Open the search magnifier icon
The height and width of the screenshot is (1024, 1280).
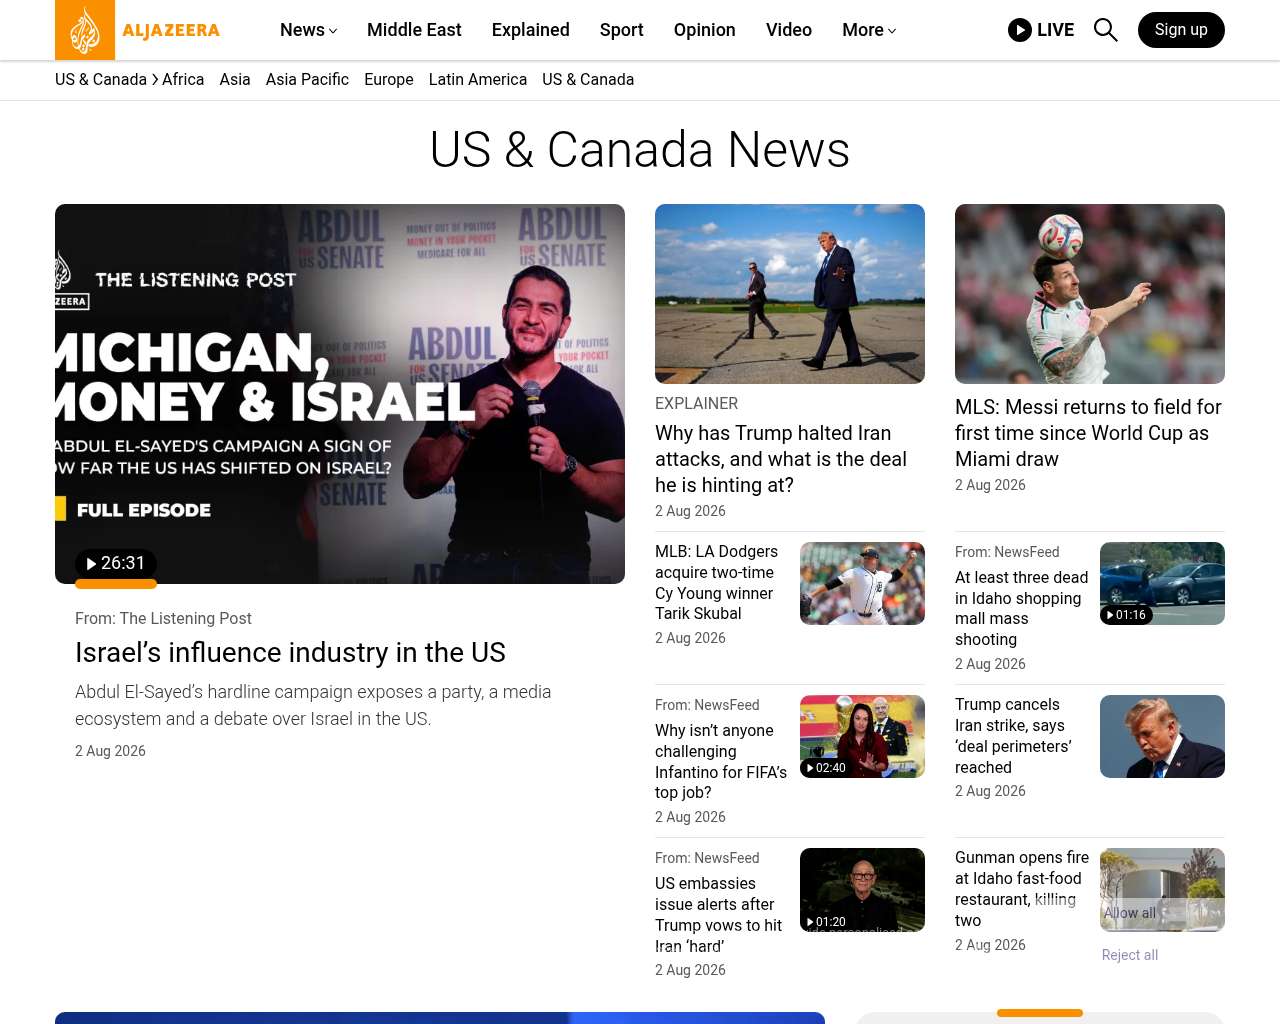point(1105,30)
